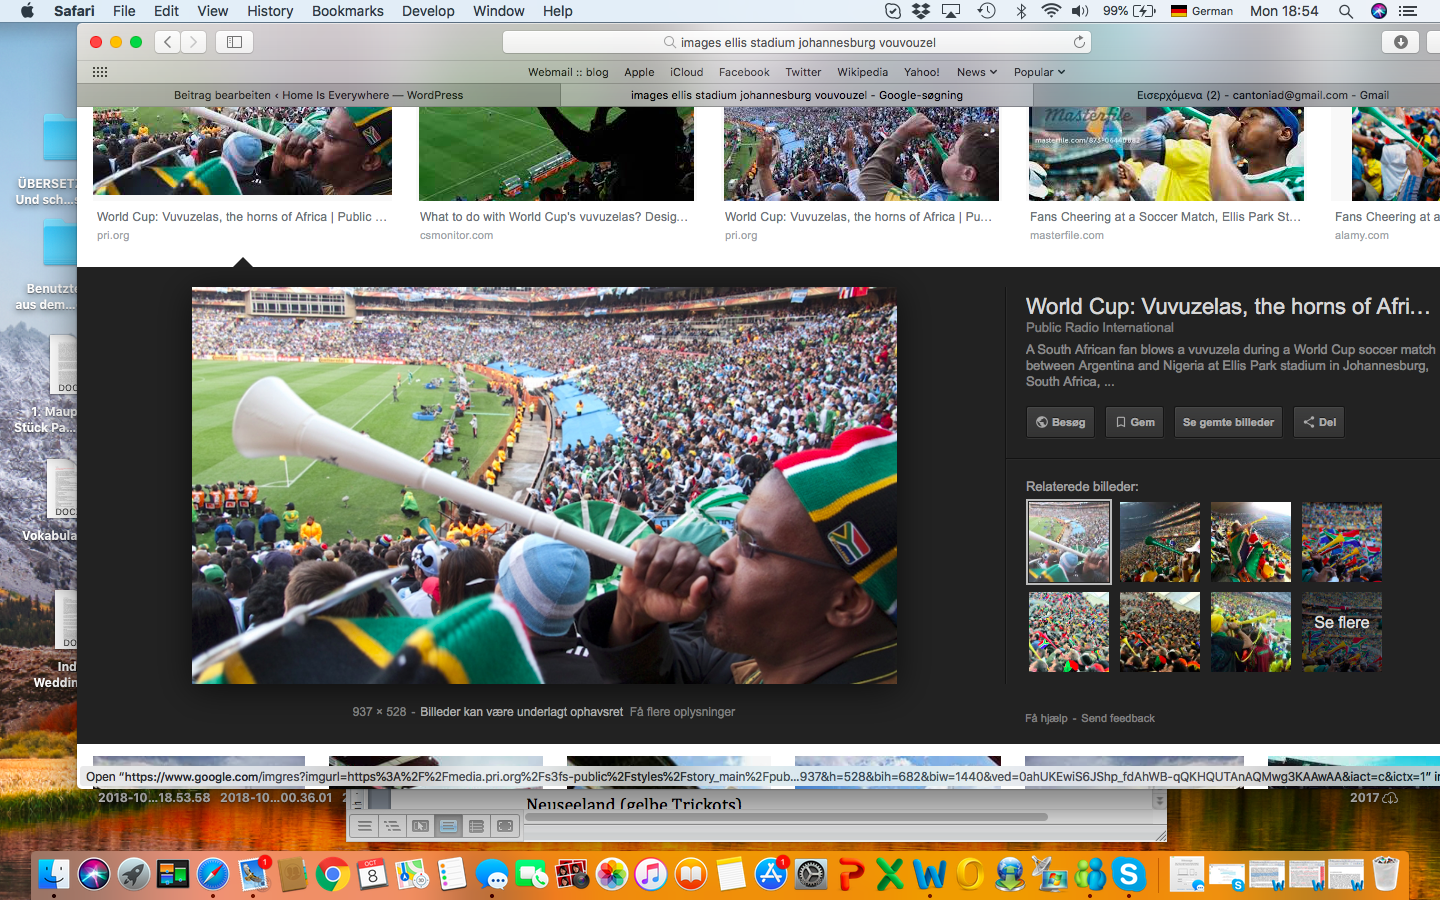The height and width of the screenshot is (900, 1440).
Task: Open the History menu
Action: point(270,11)
